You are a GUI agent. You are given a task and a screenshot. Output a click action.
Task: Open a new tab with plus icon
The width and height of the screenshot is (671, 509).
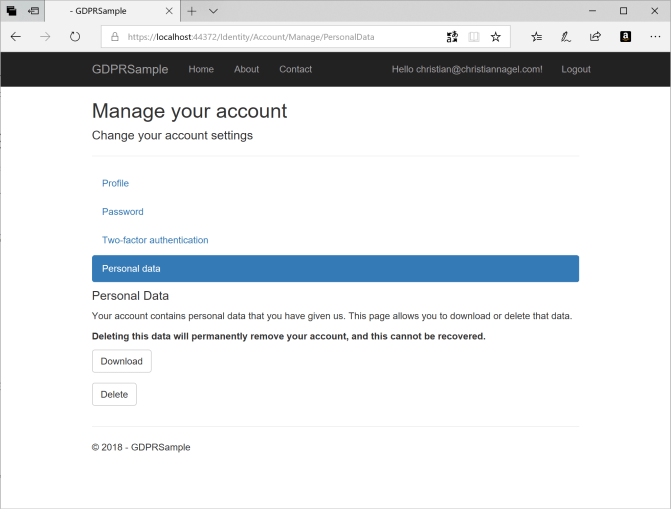(192, 11)
